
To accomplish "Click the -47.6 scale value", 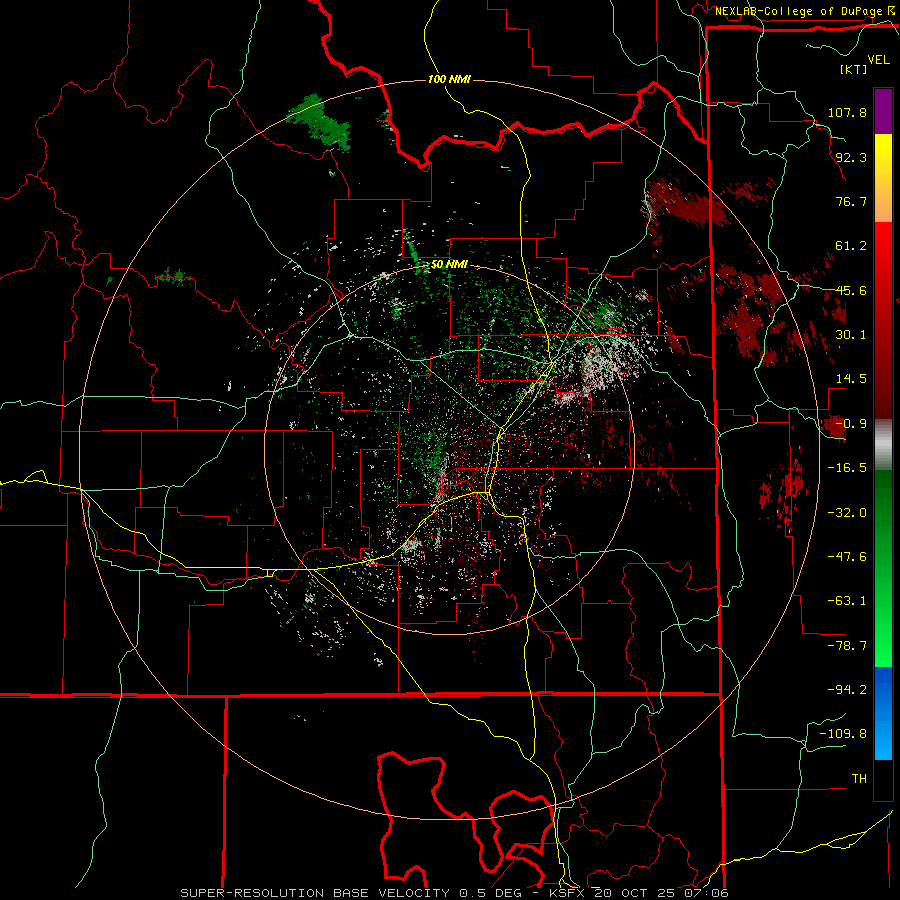I will (x=847, y=557).
